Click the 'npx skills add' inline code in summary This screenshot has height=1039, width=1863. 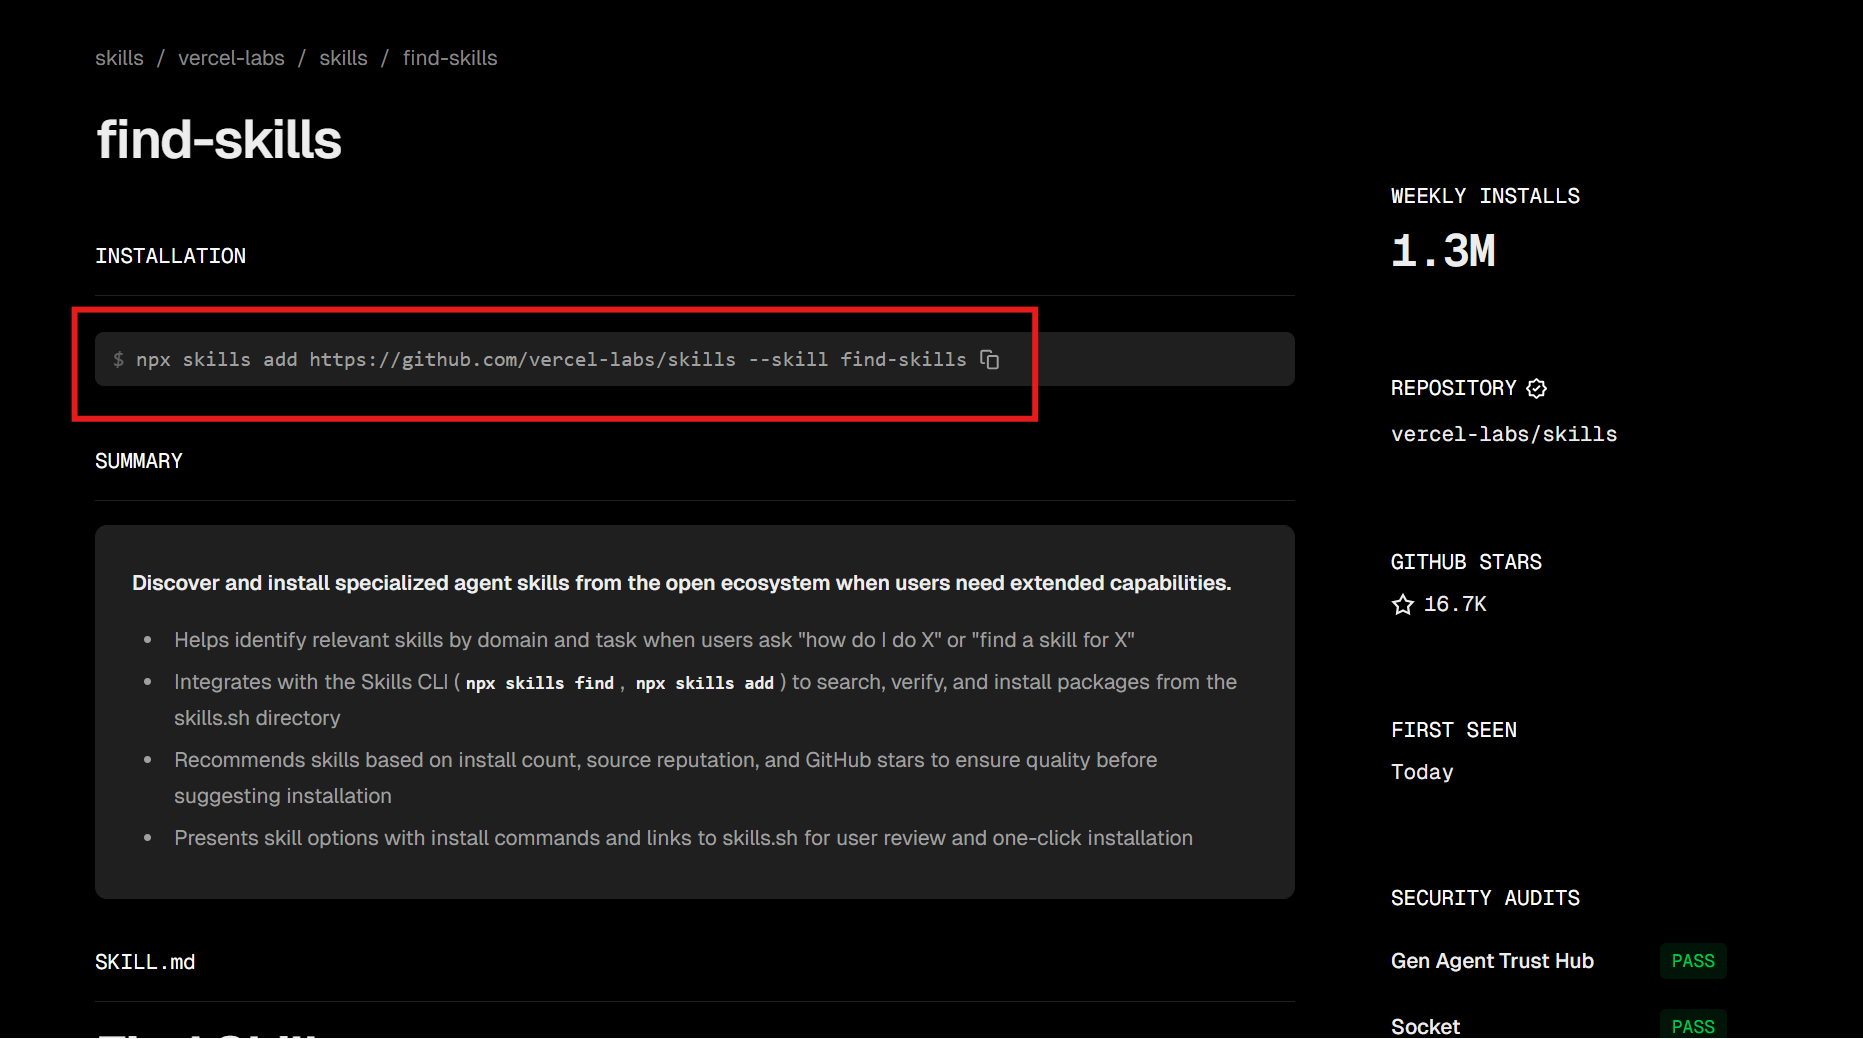click(x=705, y=683)
